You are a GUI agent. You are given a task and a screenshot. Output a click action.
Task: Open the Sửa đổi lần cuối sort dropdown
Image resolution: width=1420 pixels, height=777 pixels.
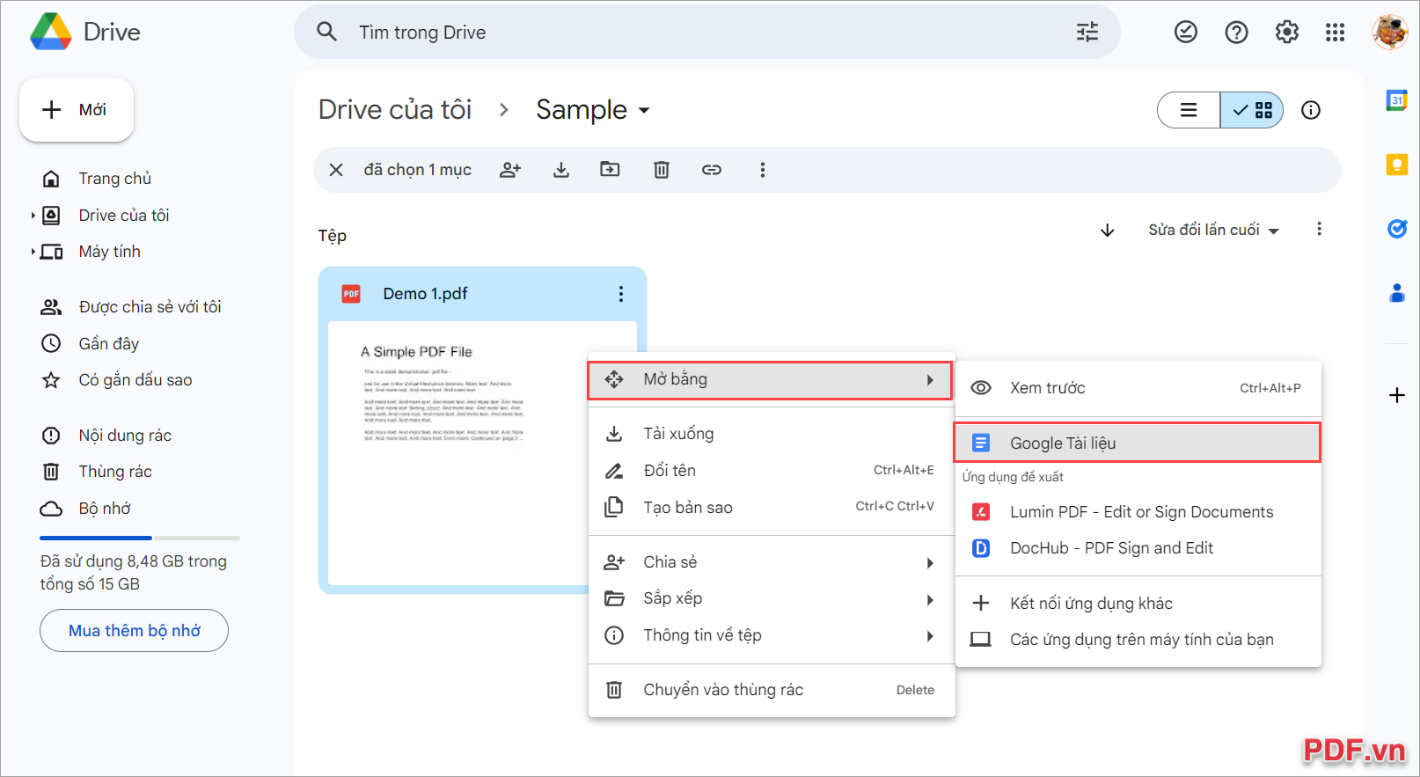(1213, 230)
